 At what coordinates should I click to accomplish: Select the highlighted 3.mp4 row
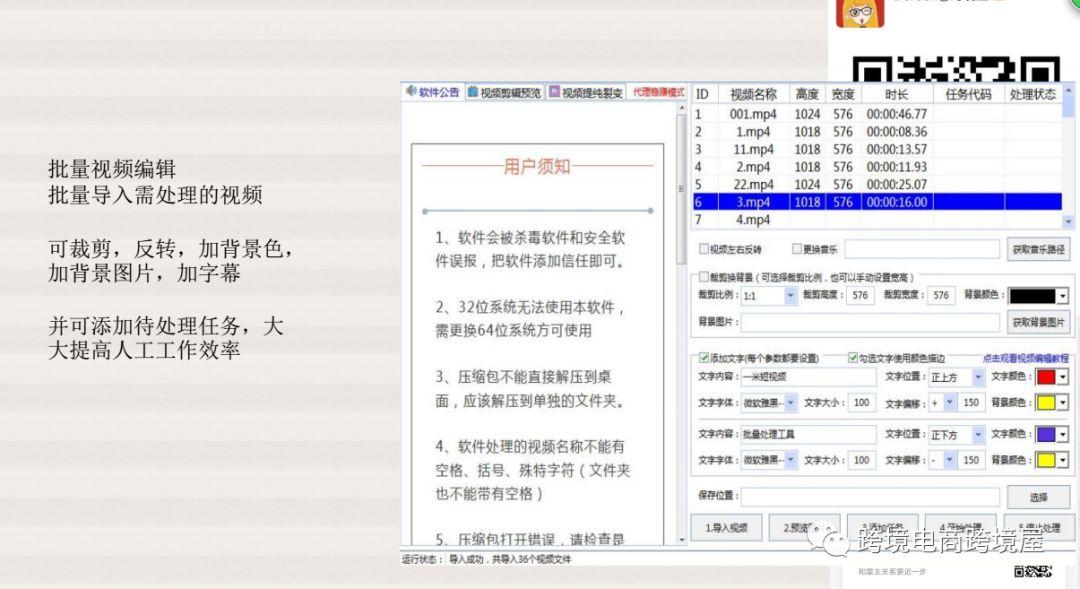pos(877,202)
